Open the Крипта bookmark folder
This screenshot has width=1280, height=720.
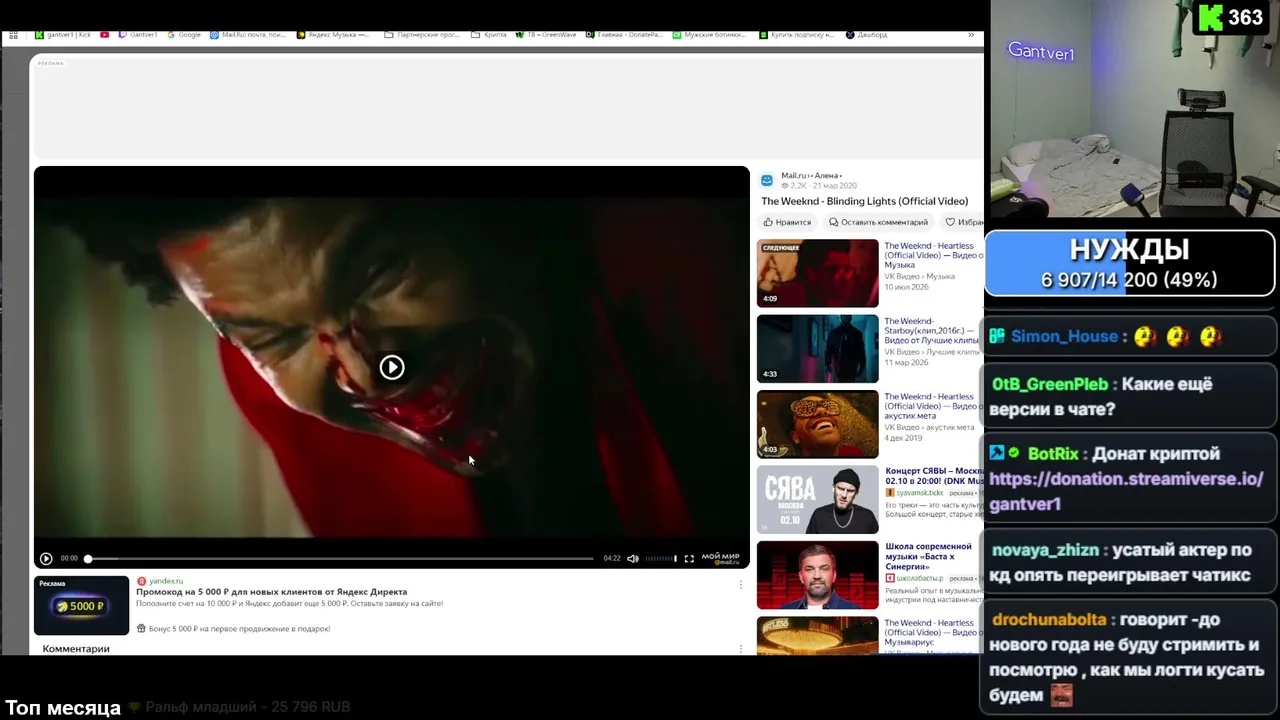click(x=489, y=35)
